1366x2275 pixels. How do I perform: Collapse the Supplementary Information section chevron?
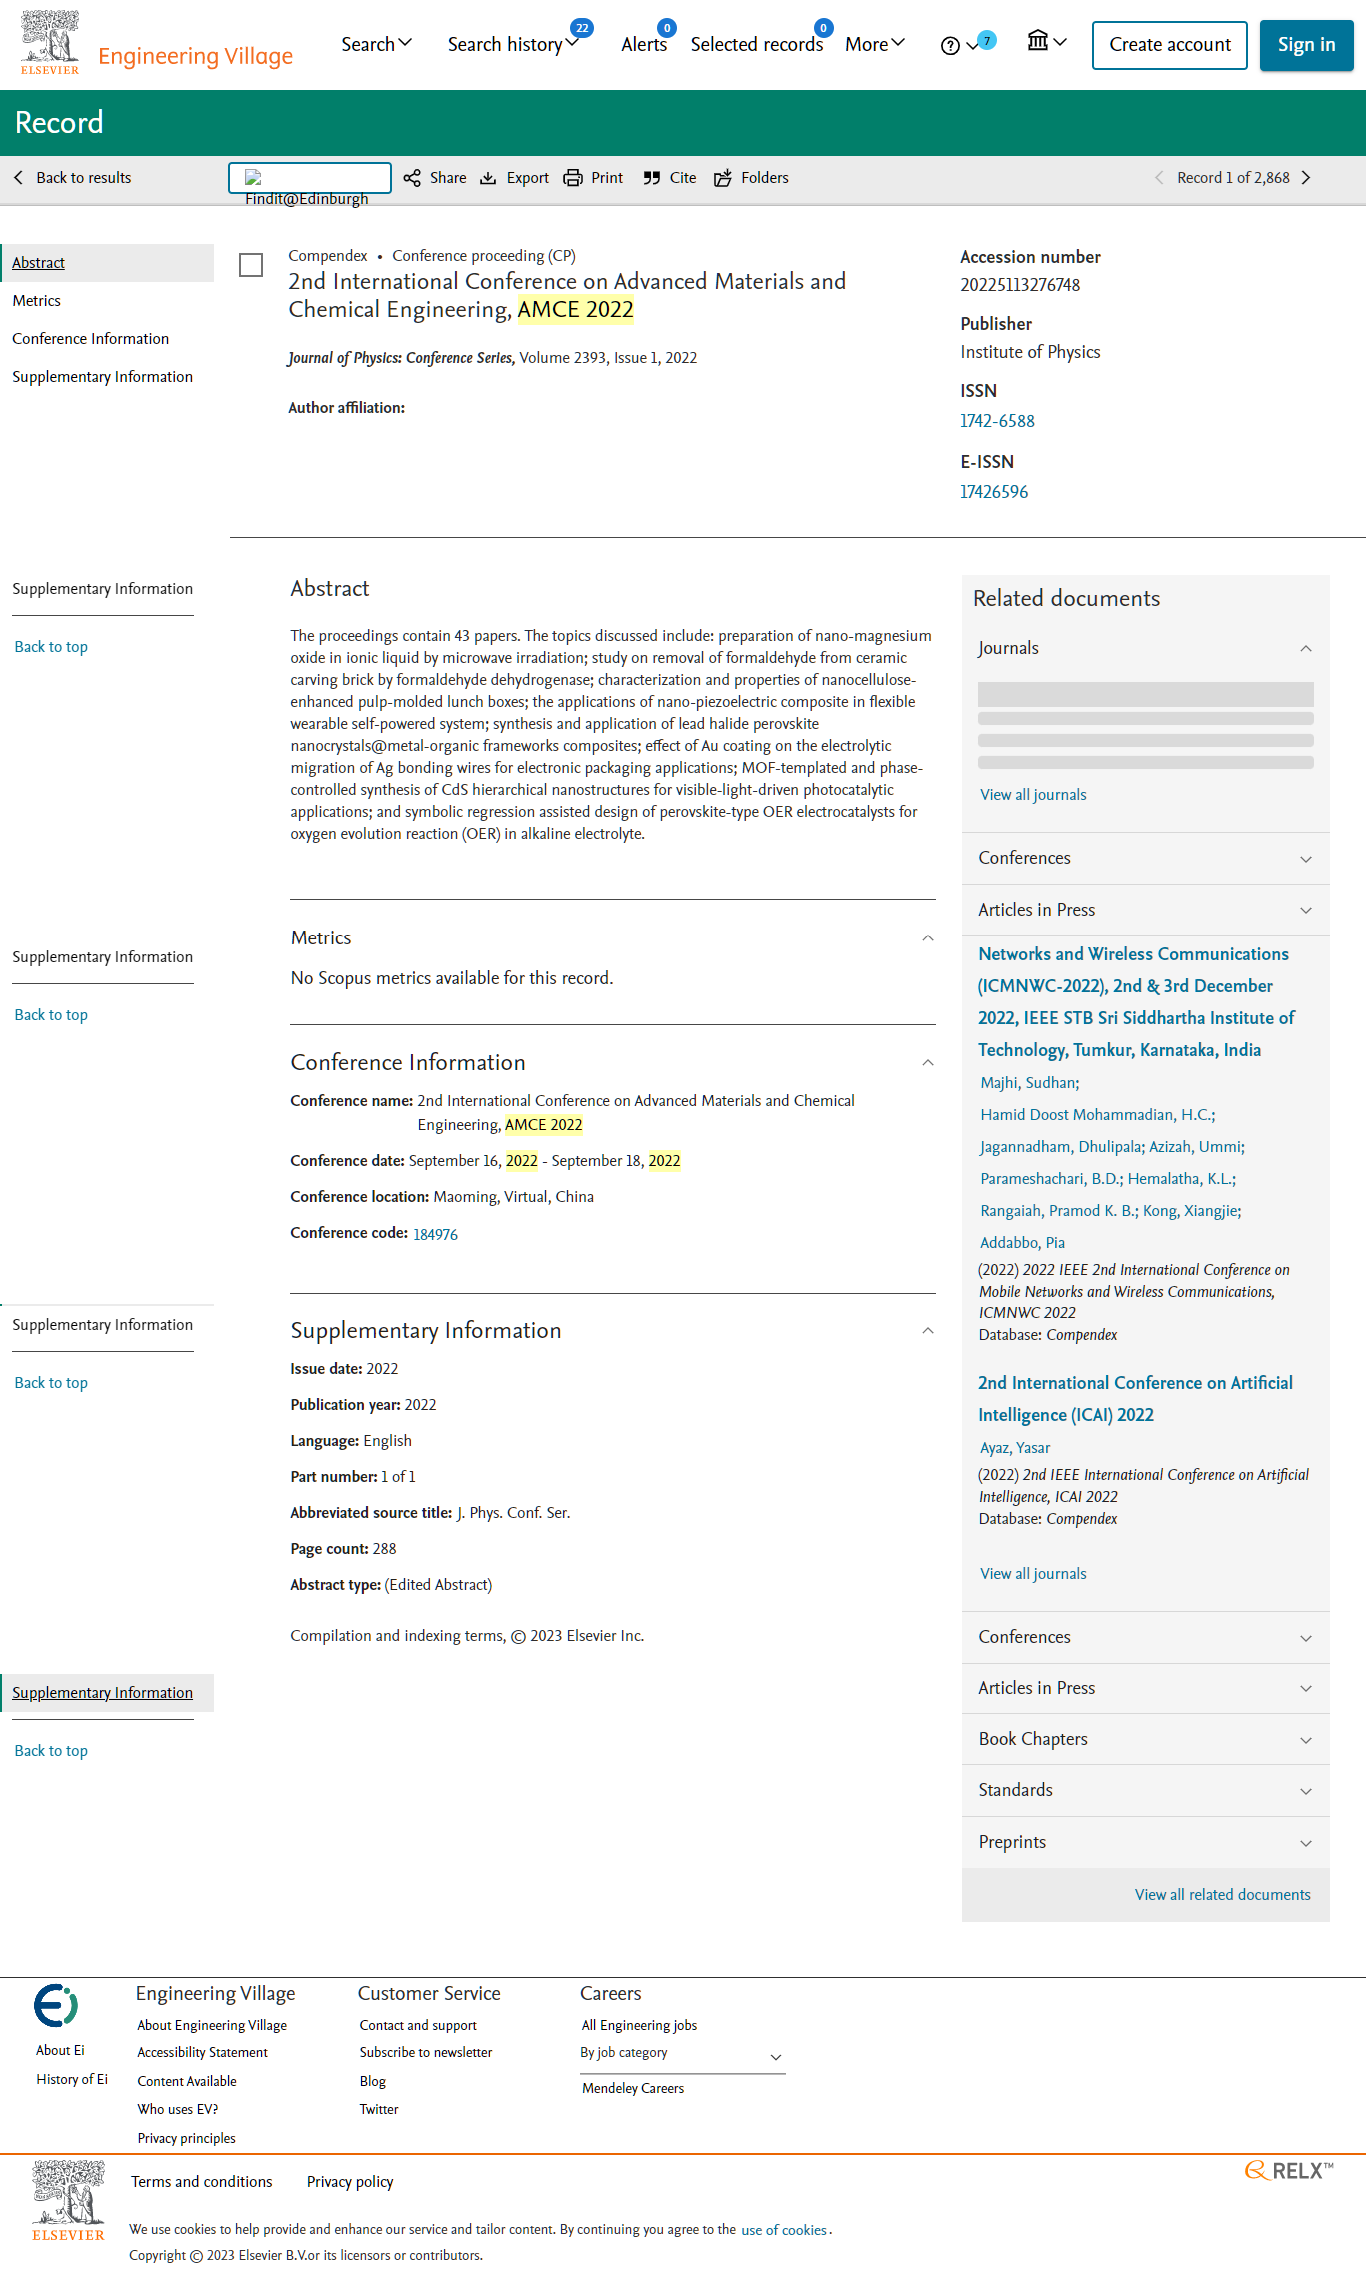927,1331
